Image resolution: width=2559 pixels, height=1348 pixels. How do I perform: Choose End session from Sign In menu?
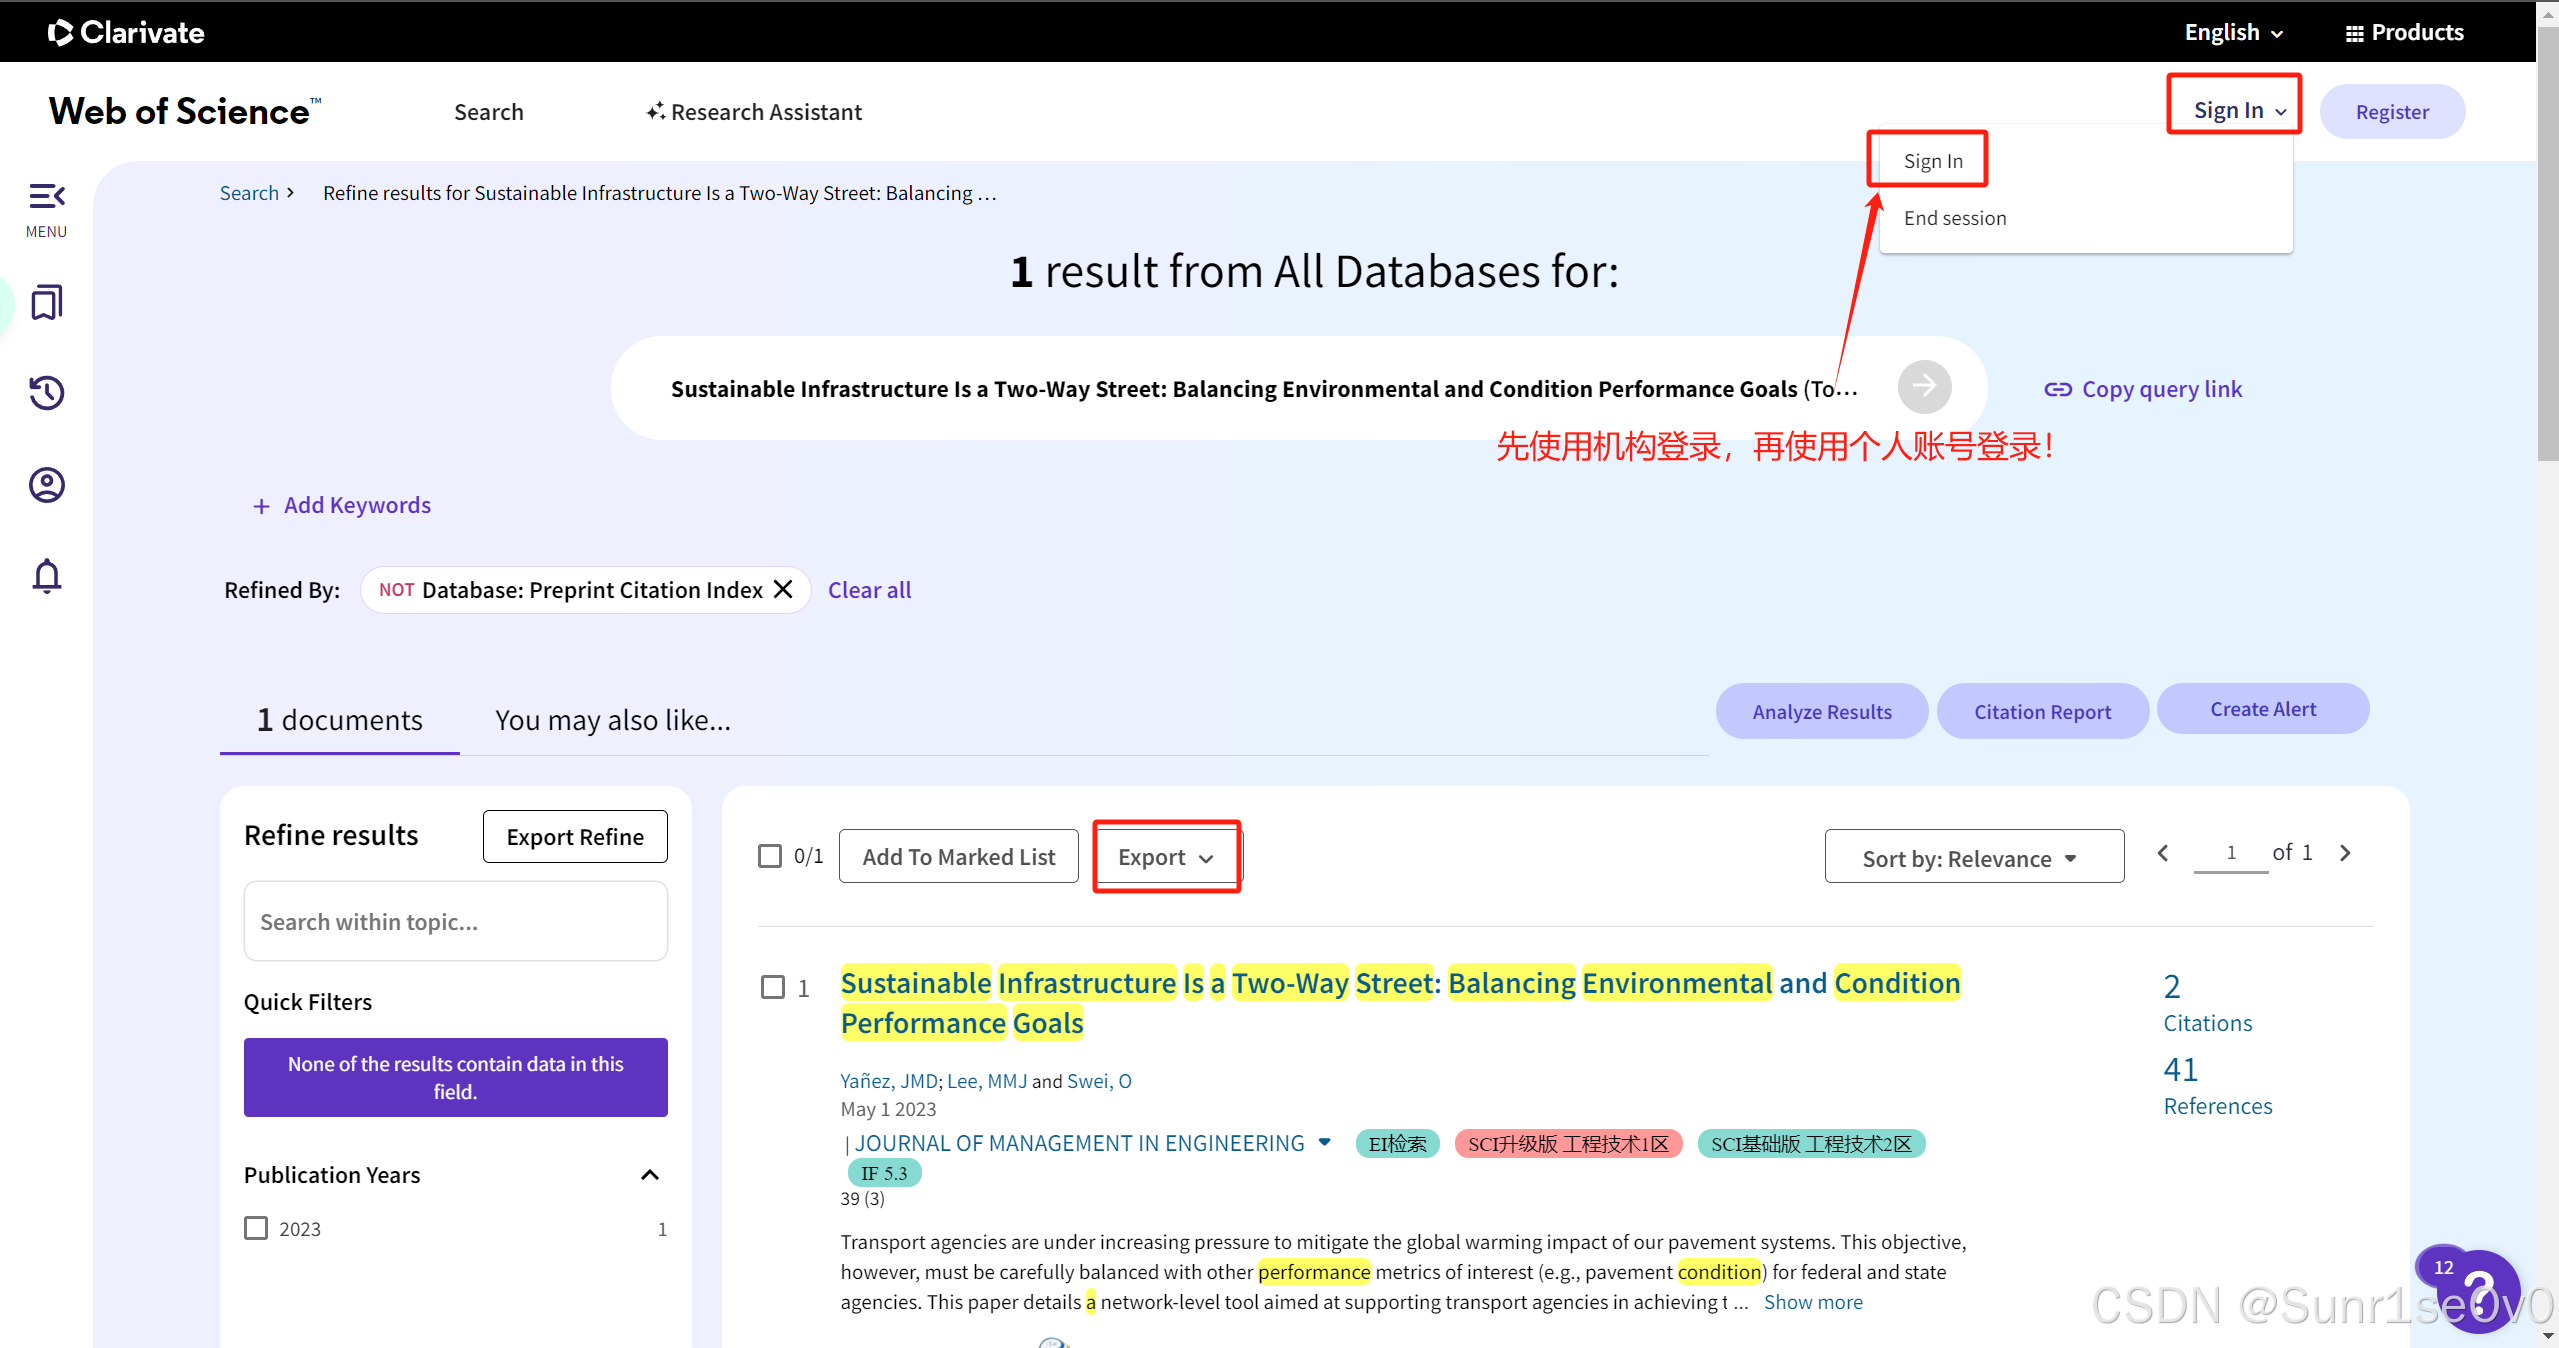pyautogui.click(x=1954, y=218)
